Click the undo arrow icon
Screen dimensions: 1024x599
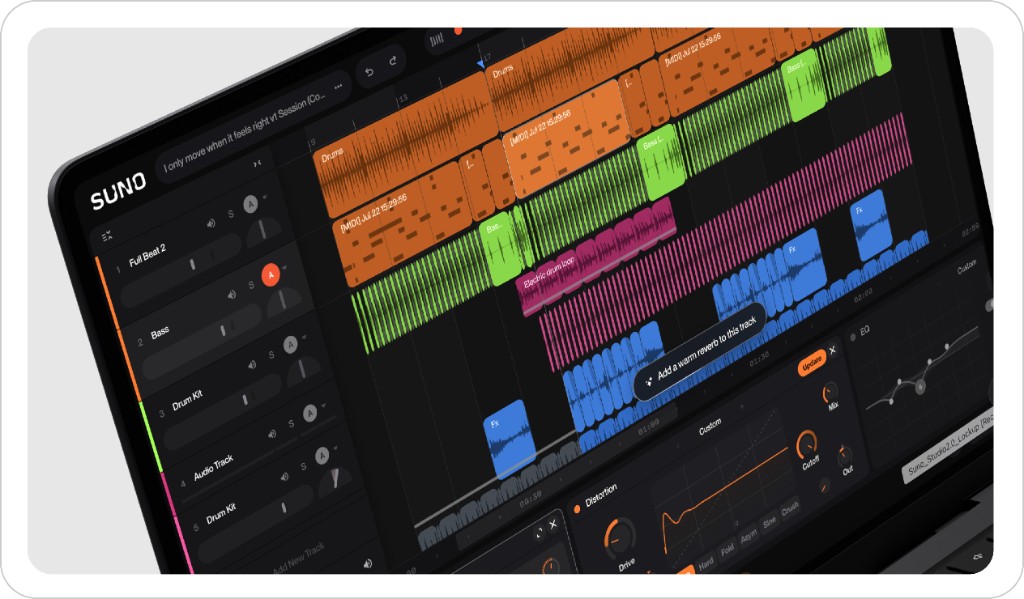click(x=369, y=72)
